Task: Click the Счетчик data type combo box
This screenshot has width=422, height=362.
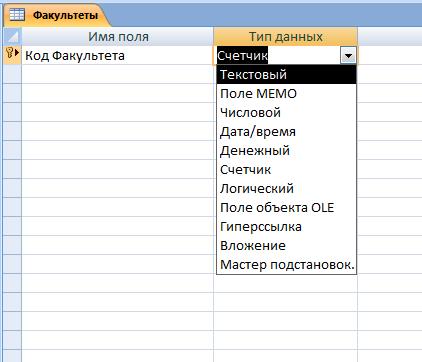Action: coord(286,55)
